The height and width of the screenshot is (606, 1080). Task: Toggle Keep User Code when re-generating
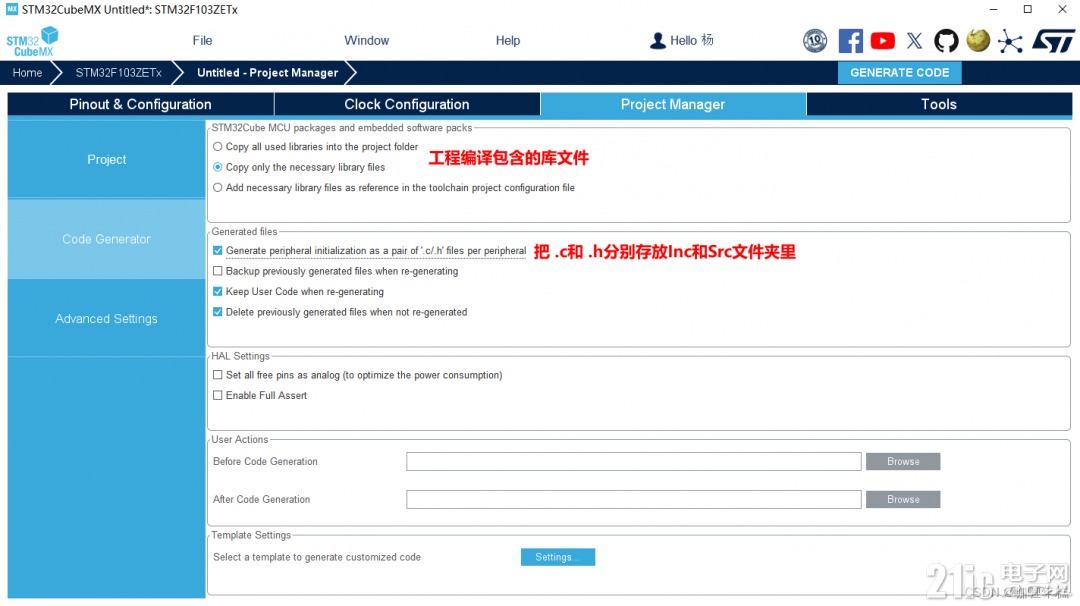click(218, 291)
